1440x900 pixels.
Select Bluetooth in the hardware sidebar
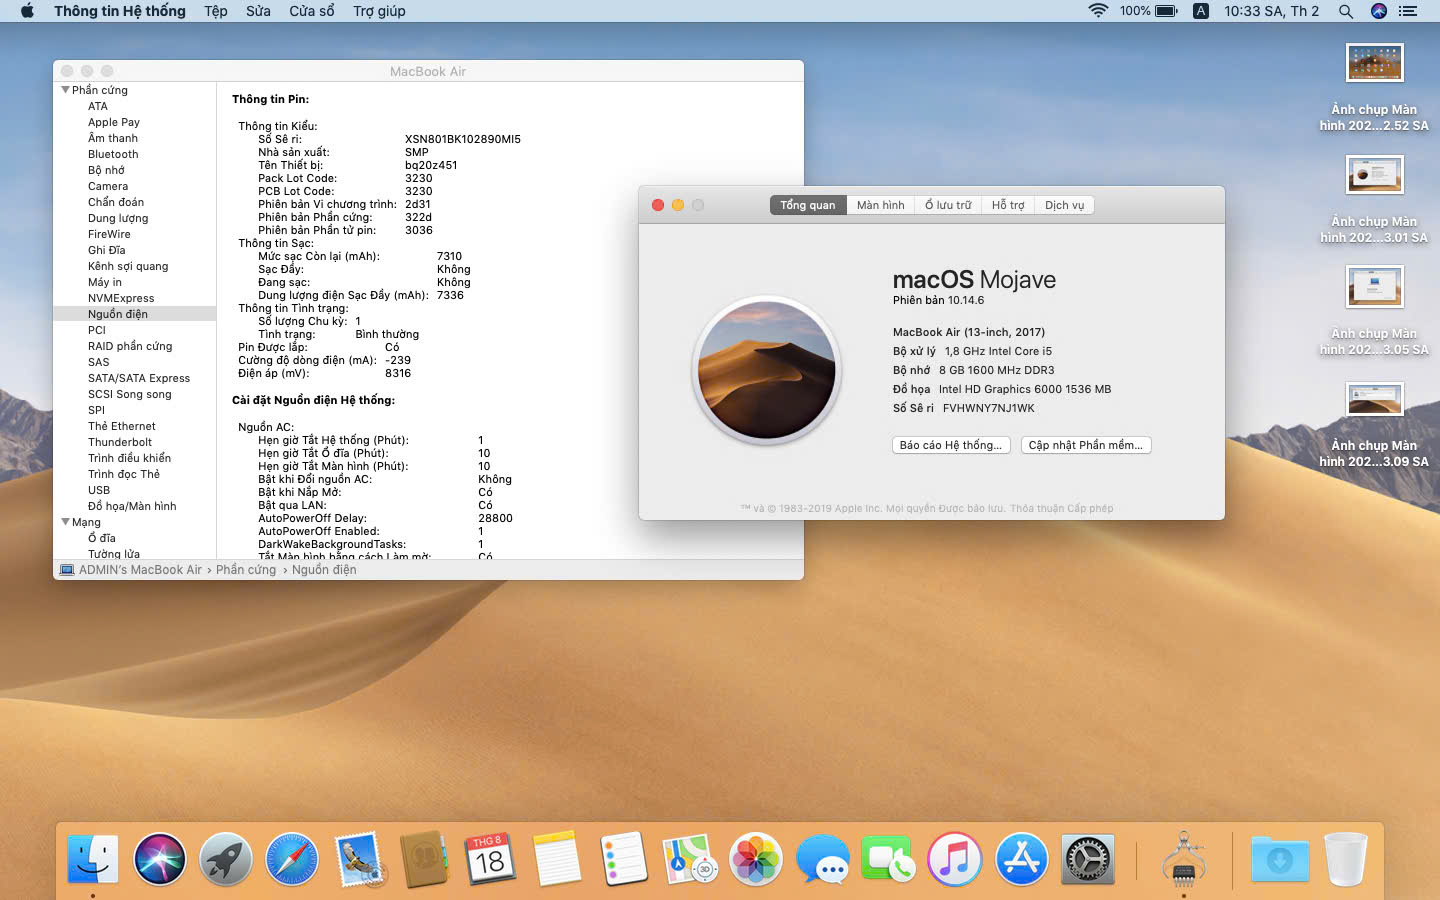(x=113, y=154)
